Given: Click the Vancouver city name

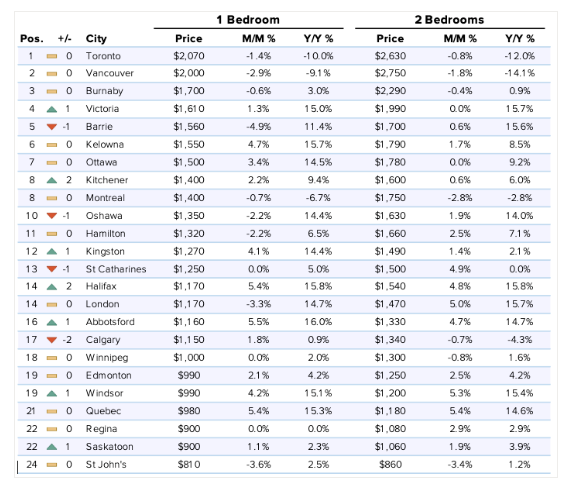Looking at the screenshot, I should pos(109,73).
